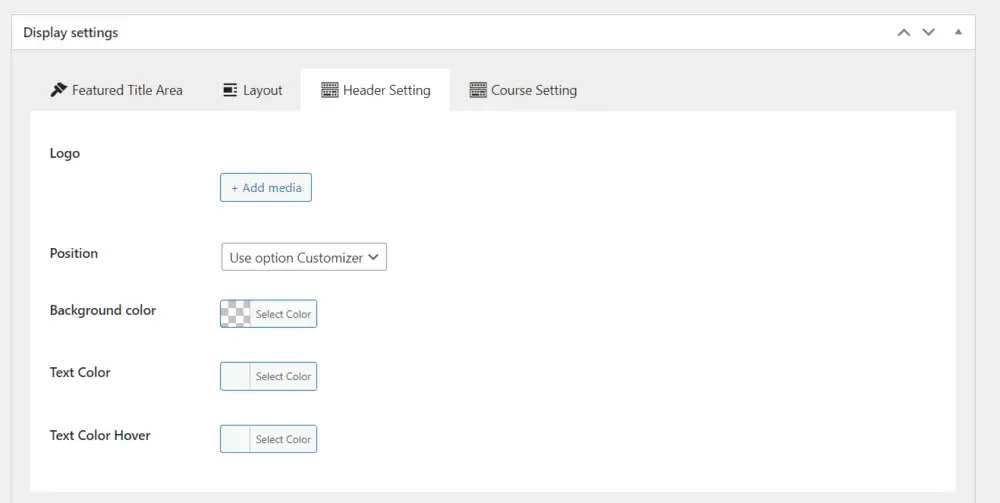Click the Background color label

[x=103, y=310]
